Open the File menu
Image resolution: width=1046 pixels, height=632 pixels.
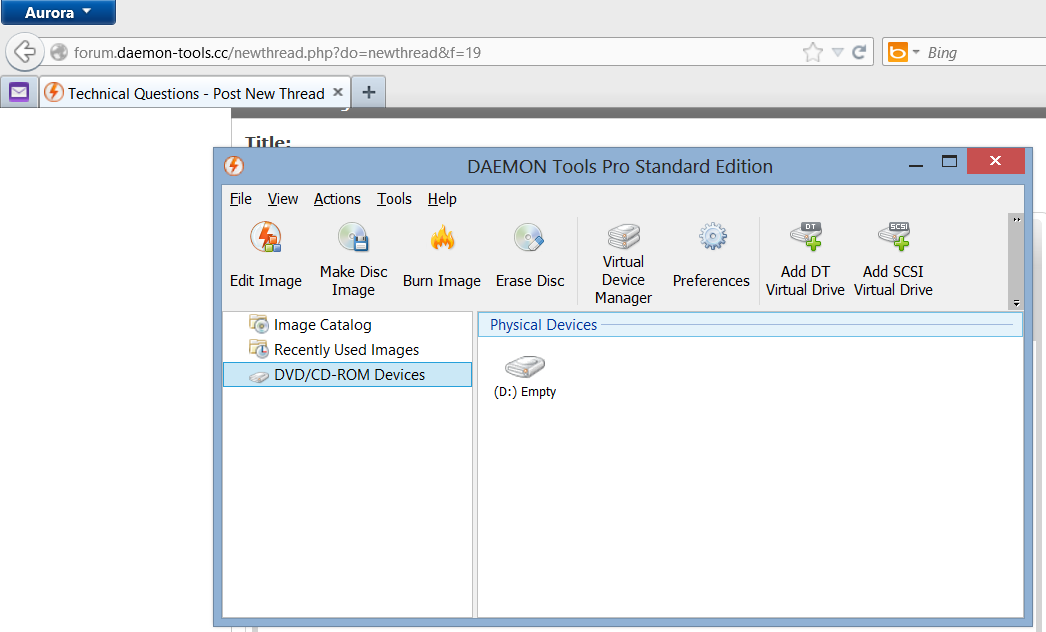tap(240, 199)
